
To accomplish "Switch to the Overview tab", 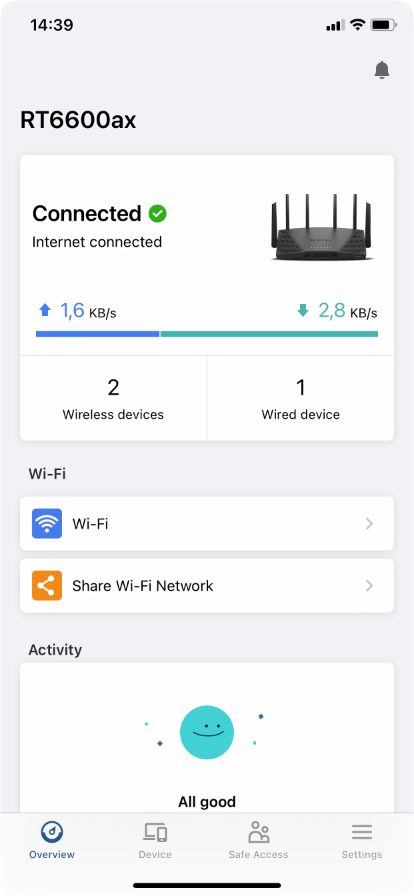I will 52,840.
